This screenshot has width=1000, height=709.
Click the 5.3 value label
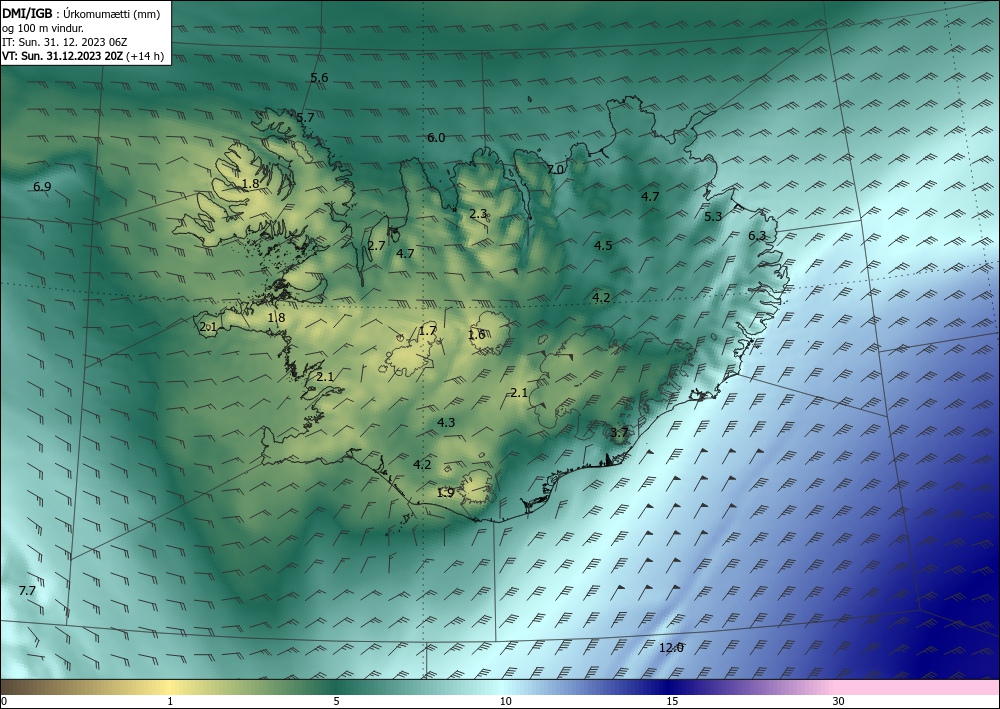click(713, 217)
